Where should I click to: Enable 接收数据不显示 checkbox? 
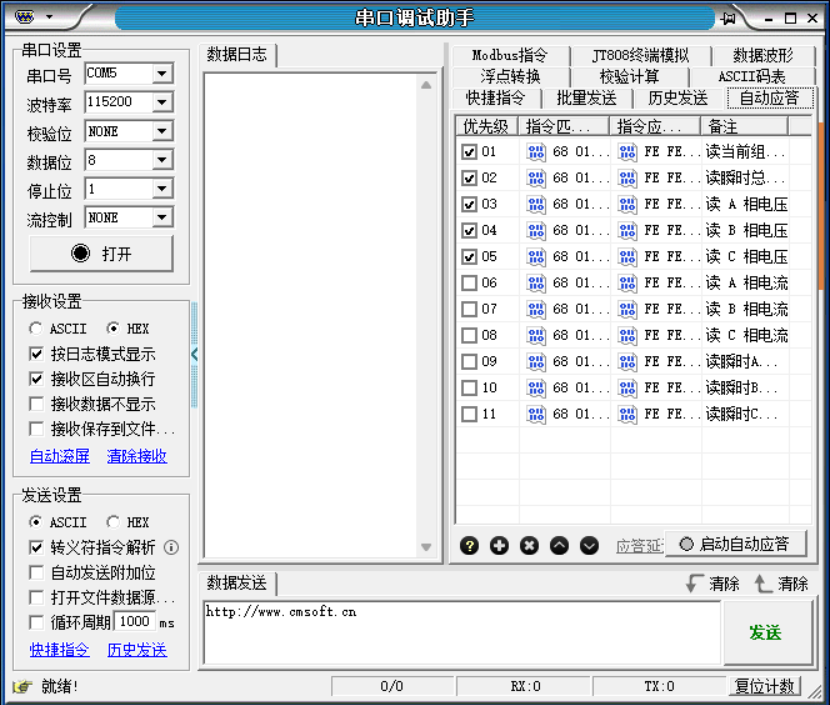click(x=36, y=404)
